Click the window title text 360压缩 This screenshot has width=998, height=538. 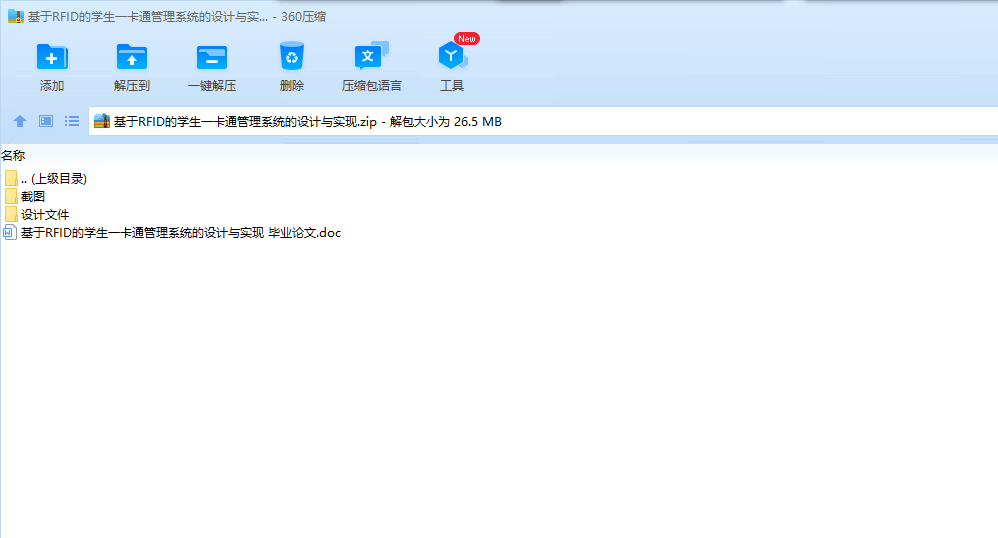coord(304,17)
